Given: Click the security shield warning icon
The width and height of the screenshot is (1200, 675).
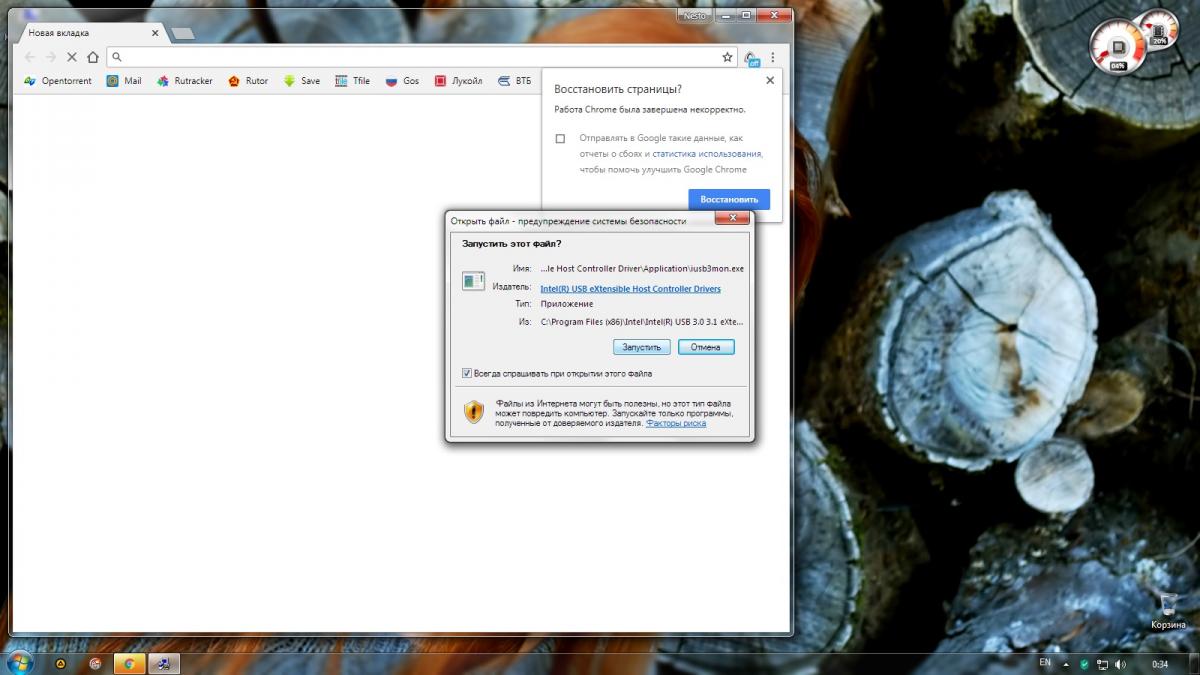Looking at the screenshot, I should [x=474, y=411].
